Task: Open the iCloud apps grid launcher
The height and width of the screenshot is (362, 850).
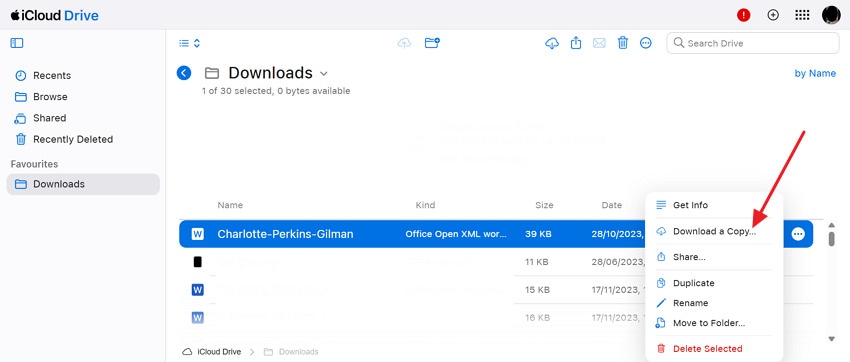Action: point(802,15)
